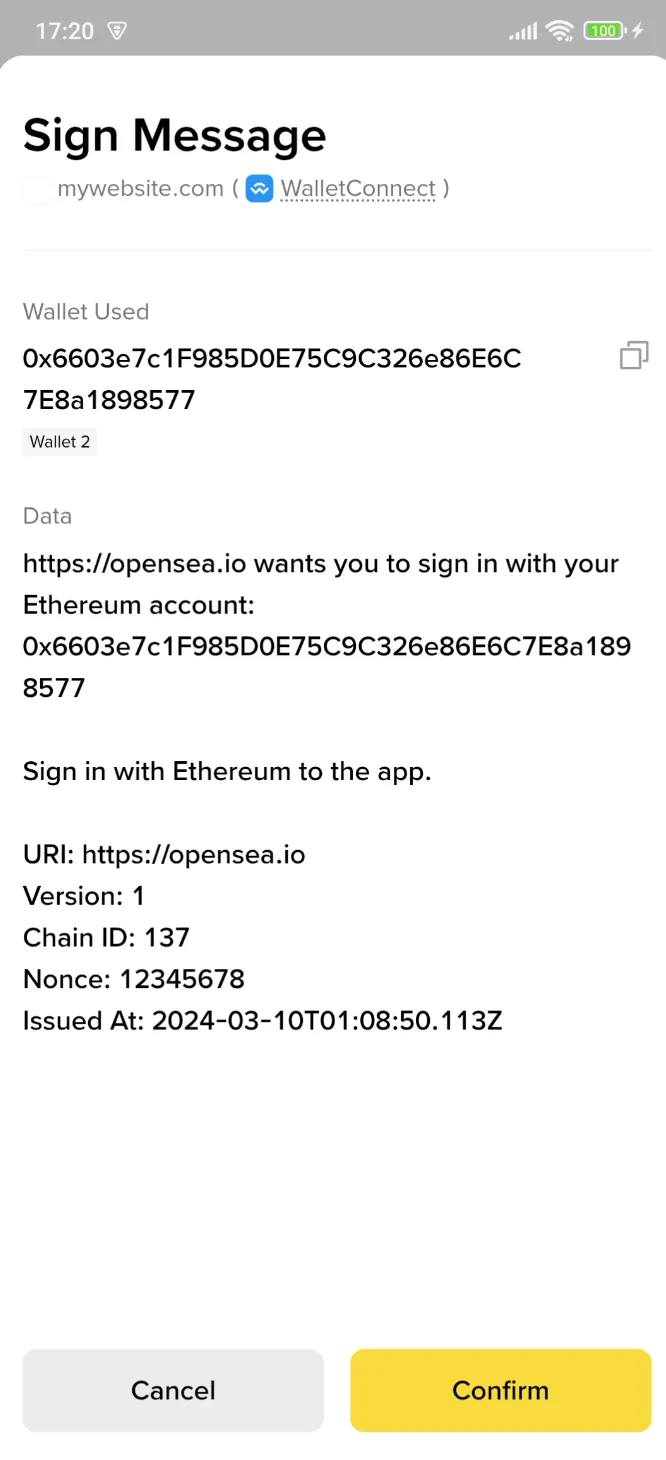666x1460 pixels.
Task: Click Cancel to reject the signature request
Action: coord(172,1390)
